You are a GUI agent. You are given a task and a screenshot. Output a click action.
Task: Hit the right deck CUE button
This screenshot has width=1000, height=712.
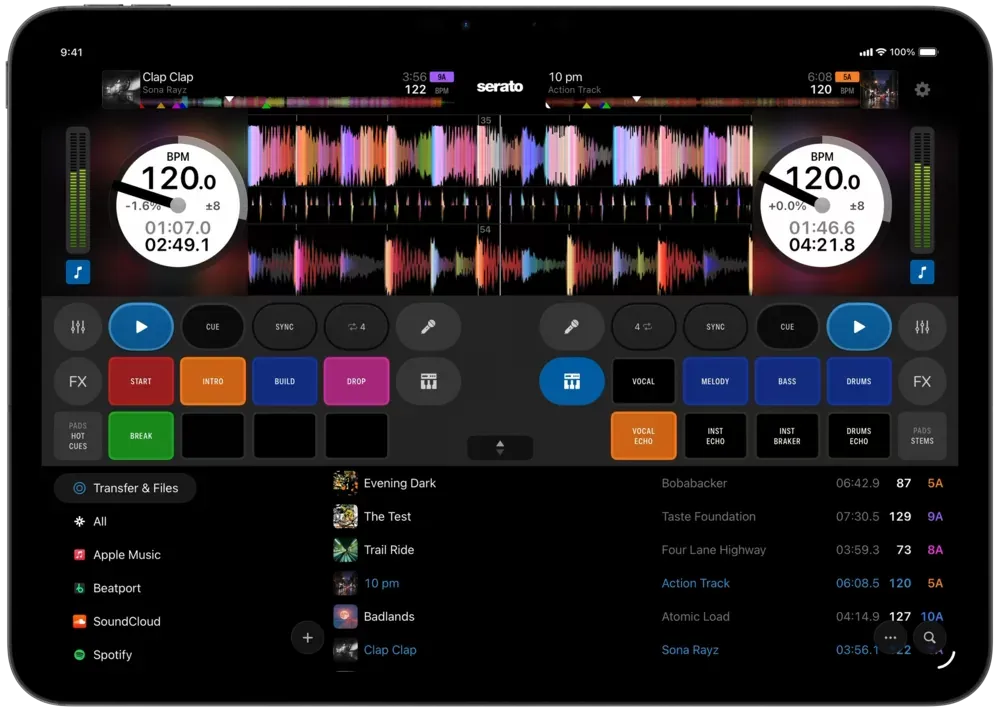pyautogui.click(x=787, y=327)
